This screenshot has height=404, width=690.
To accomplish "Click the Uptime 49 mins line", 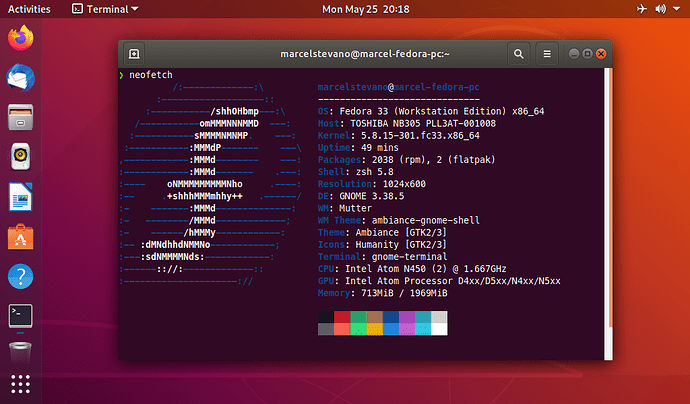I will [x=358, y=148].
